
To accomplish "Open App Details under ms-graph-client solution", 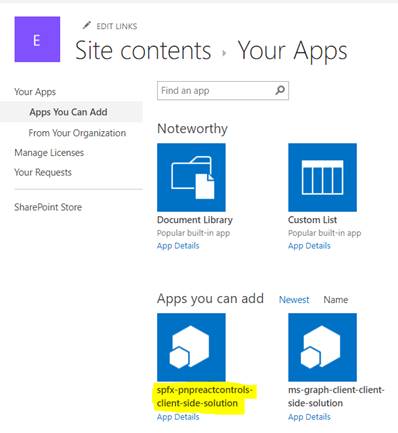I will pos(309,417).
